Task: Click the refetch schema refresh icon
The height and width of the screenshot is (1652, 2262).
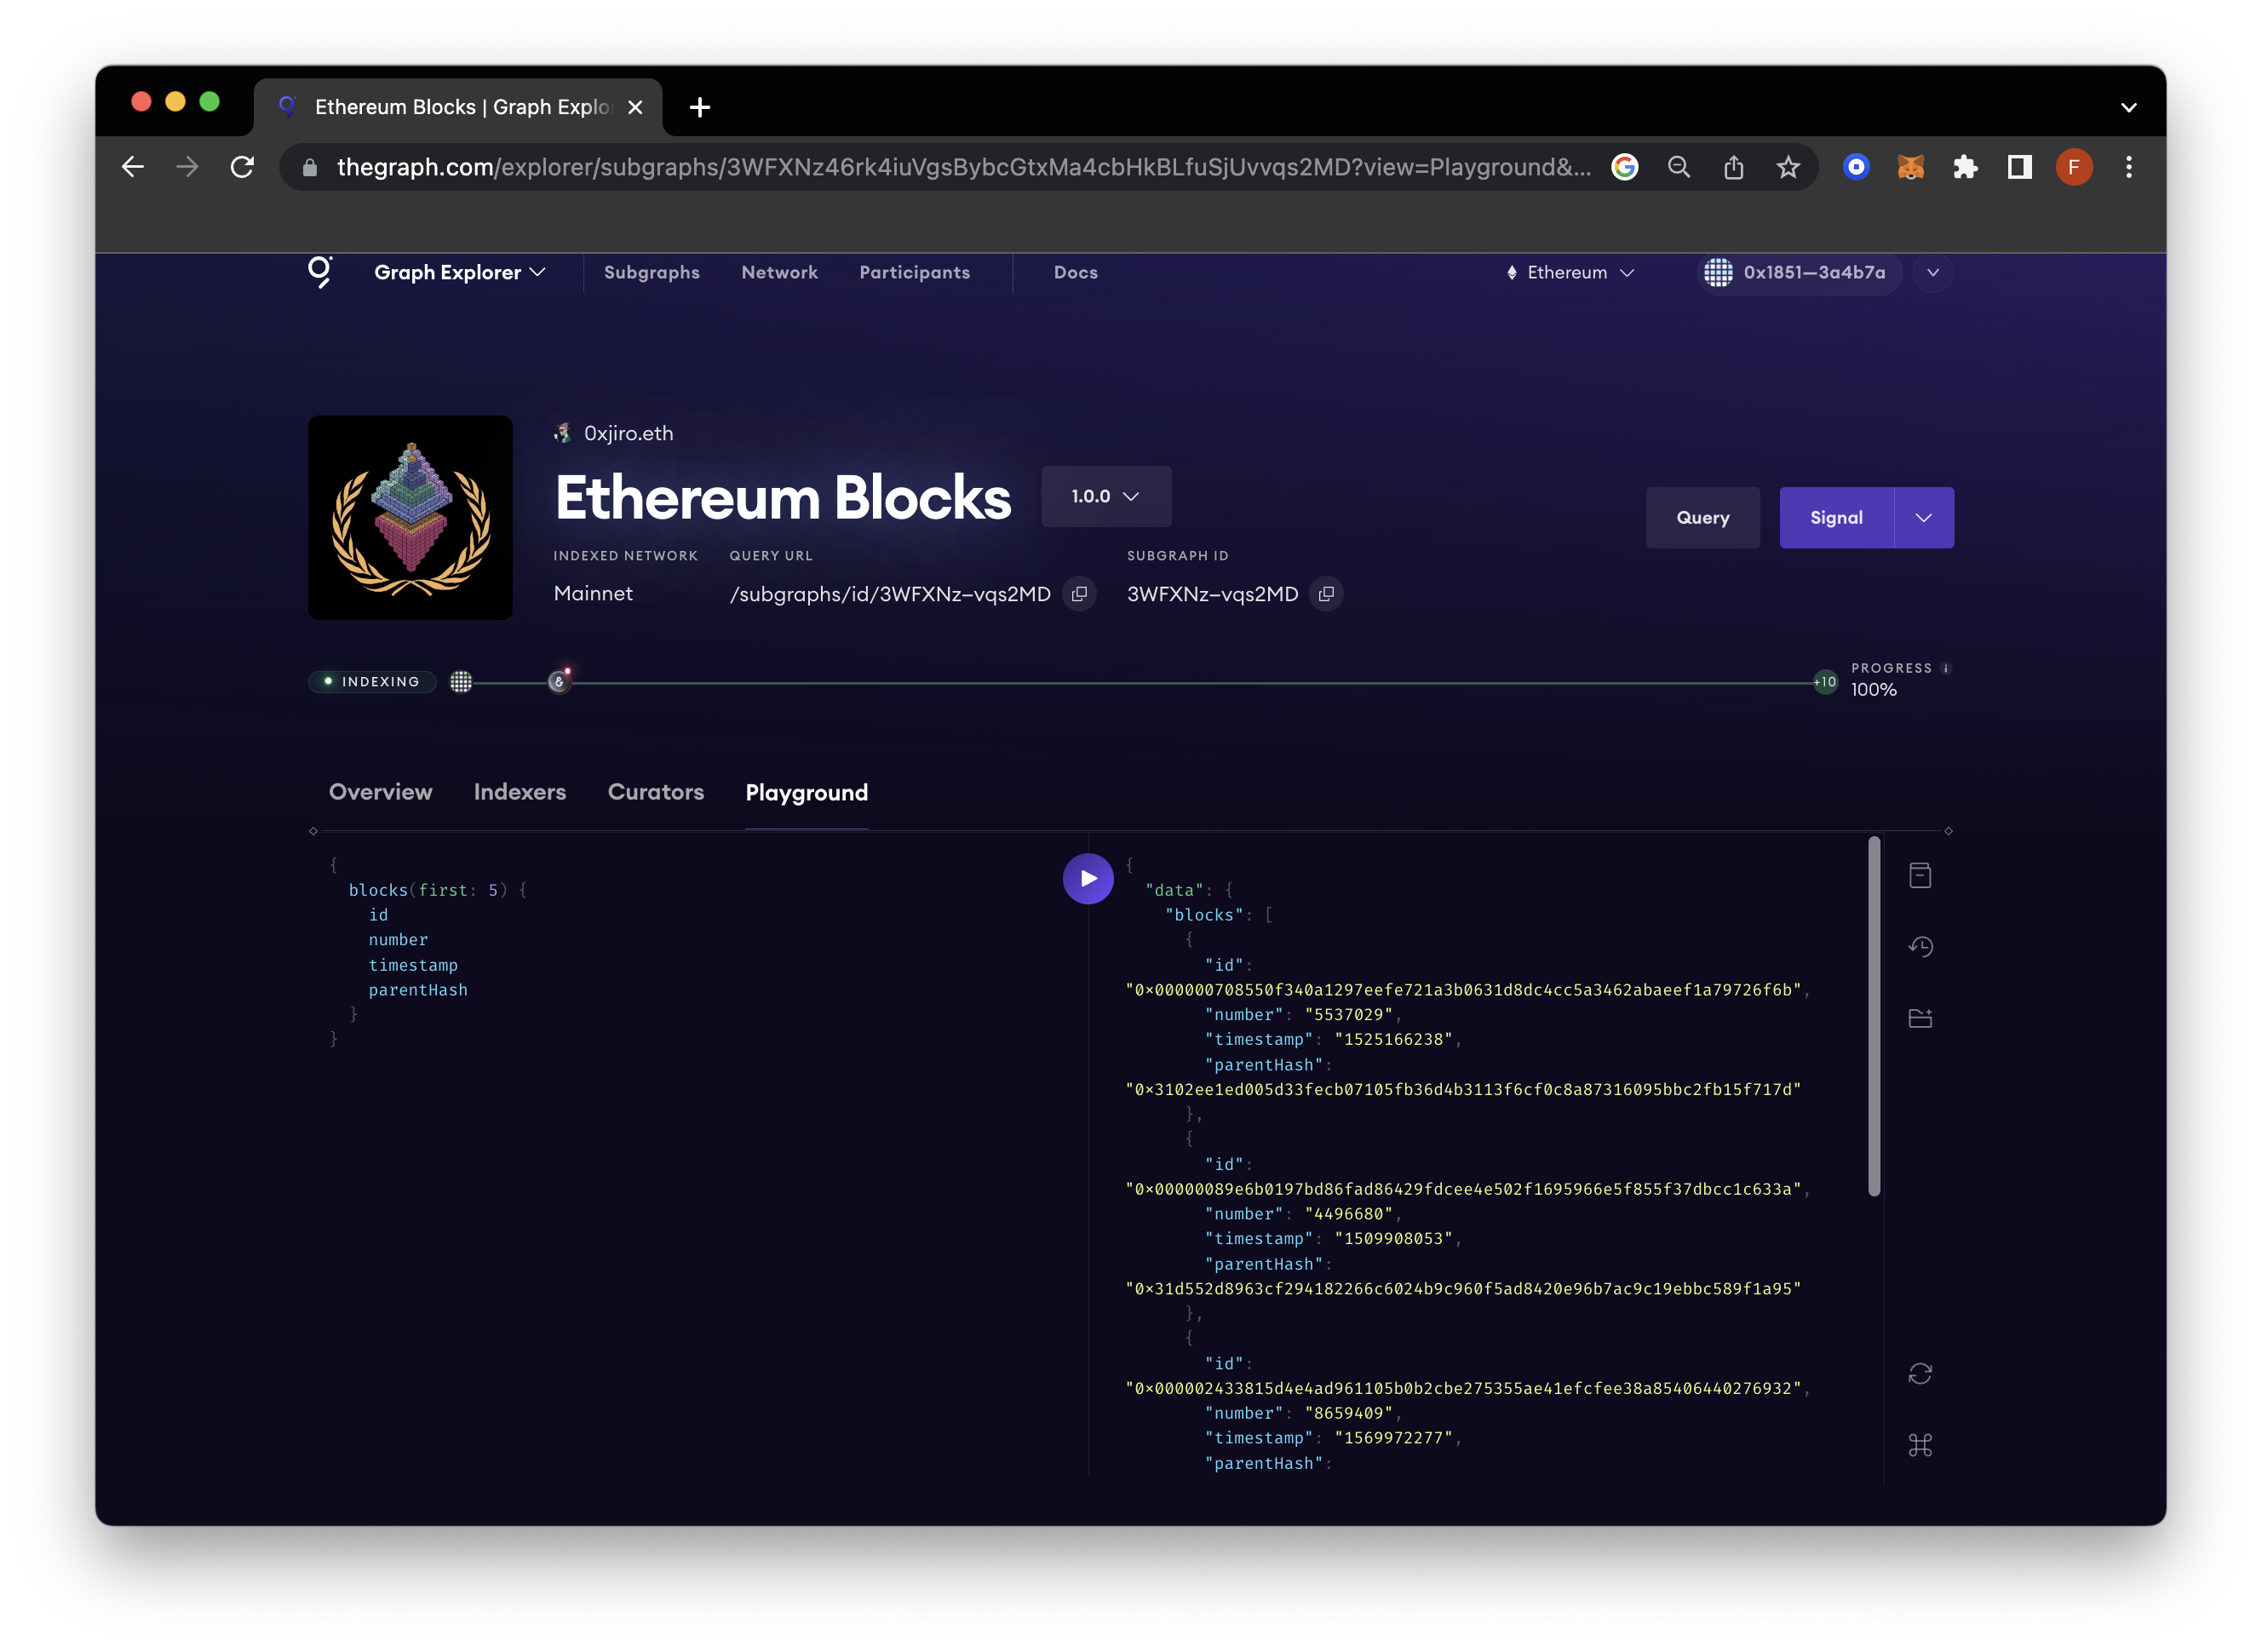Action: (x=1920, y=1374)
